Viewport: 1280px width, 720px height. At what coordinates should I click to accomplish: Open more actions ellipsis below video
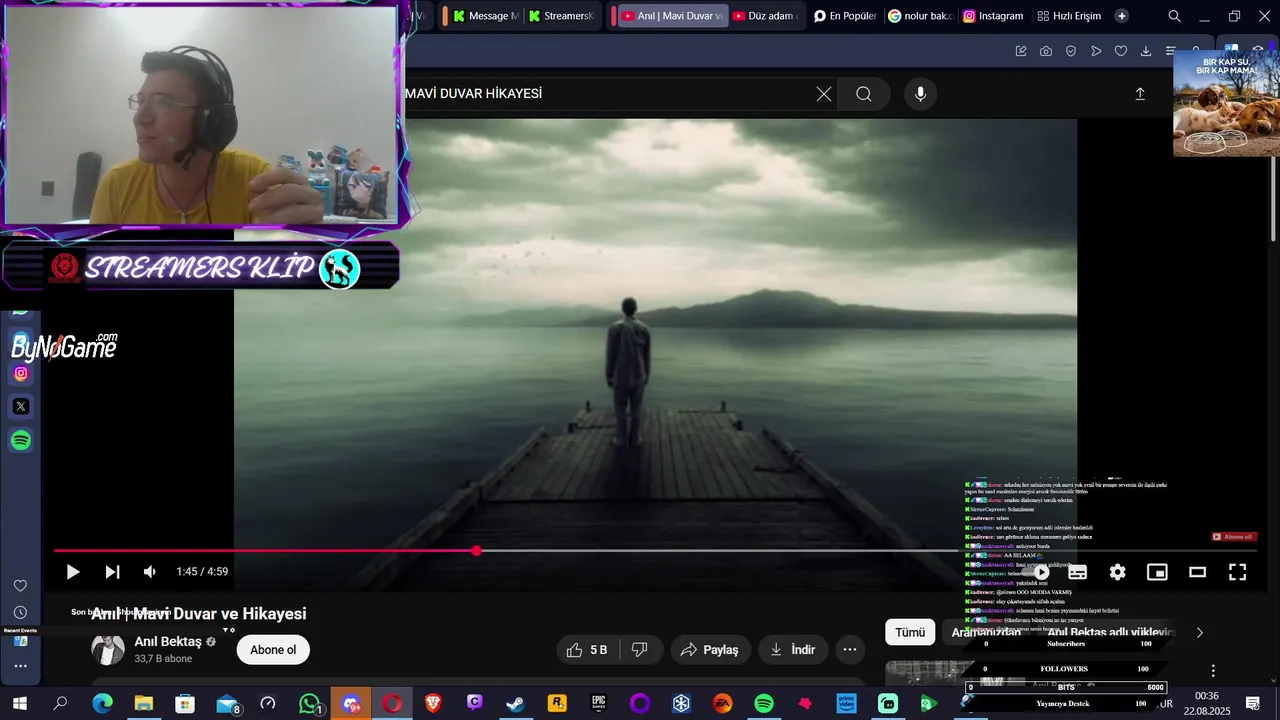point(850,650)
